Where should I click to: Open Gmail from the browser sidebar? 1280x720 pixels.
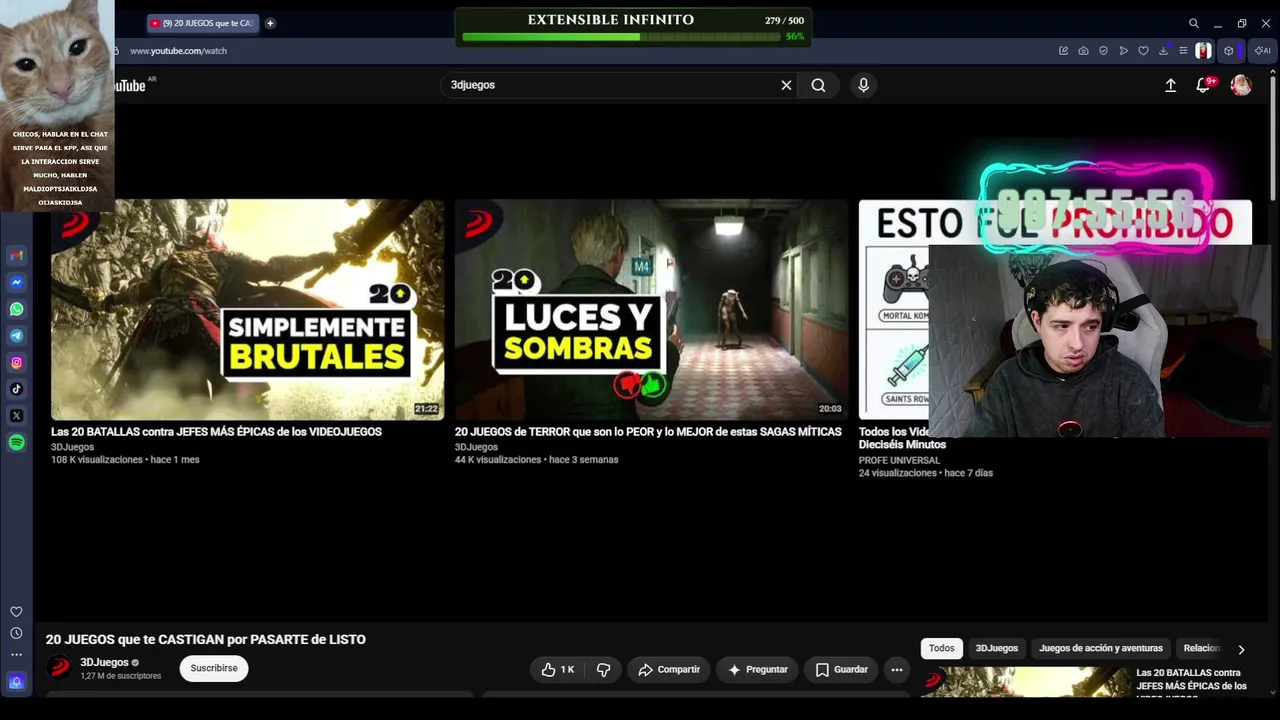17,256
